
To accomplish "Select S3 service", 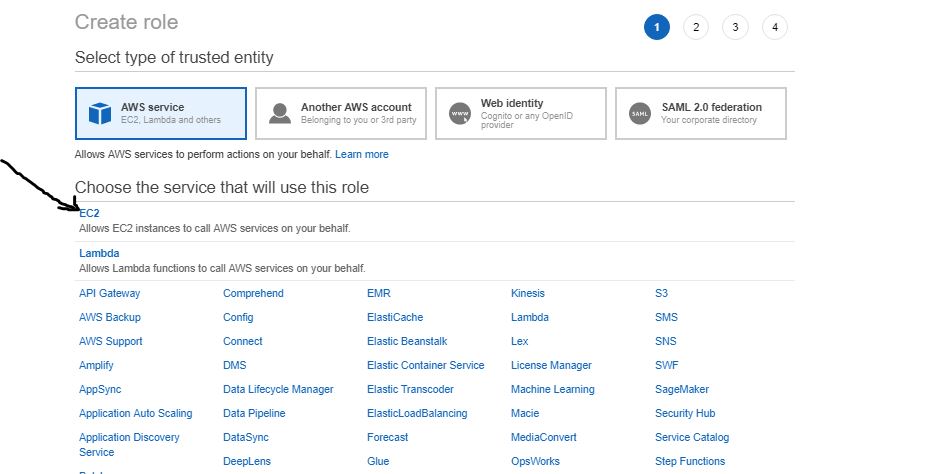I will pos(661,293).
